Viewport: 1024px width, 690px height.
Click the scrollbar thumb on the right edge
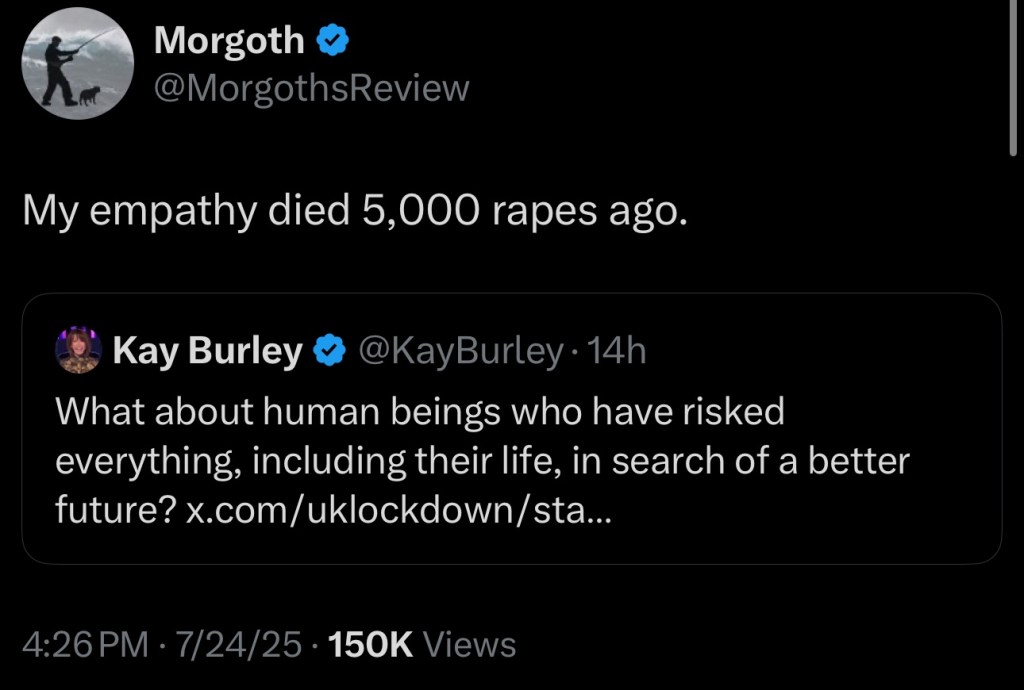click(1016, 80)
